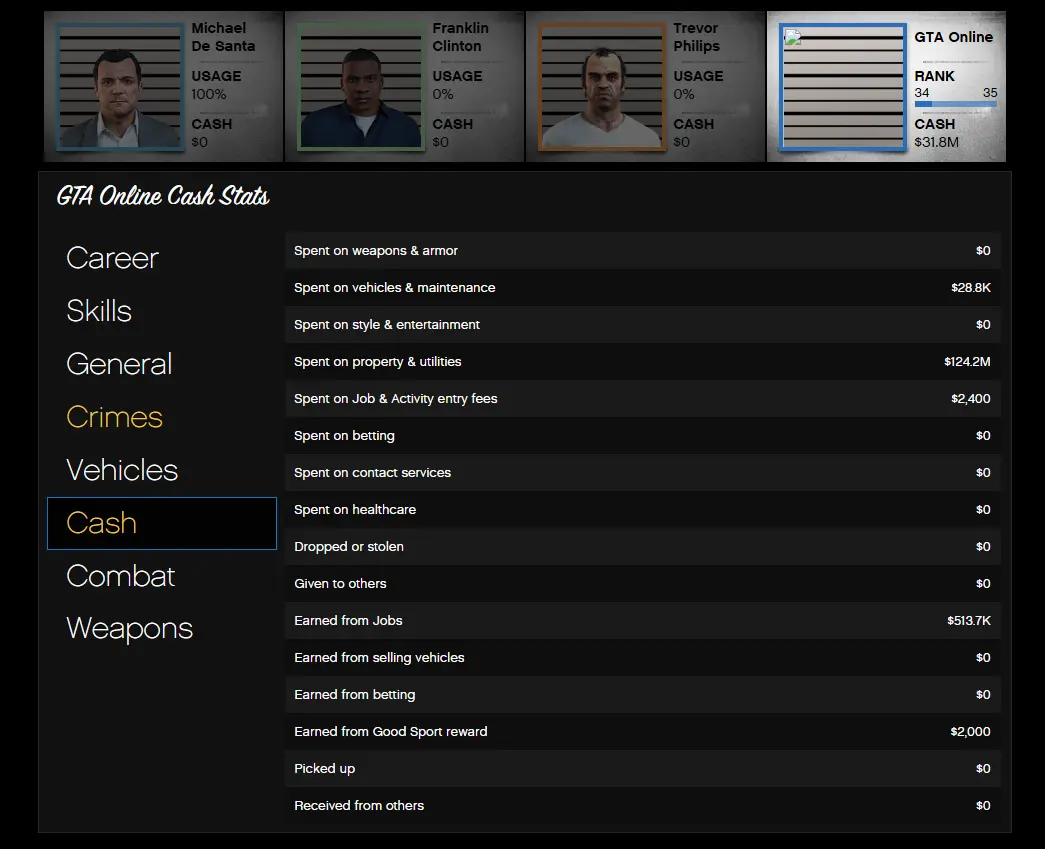Click the 'GTA Online Cash Stats' heading

(163, 196)
